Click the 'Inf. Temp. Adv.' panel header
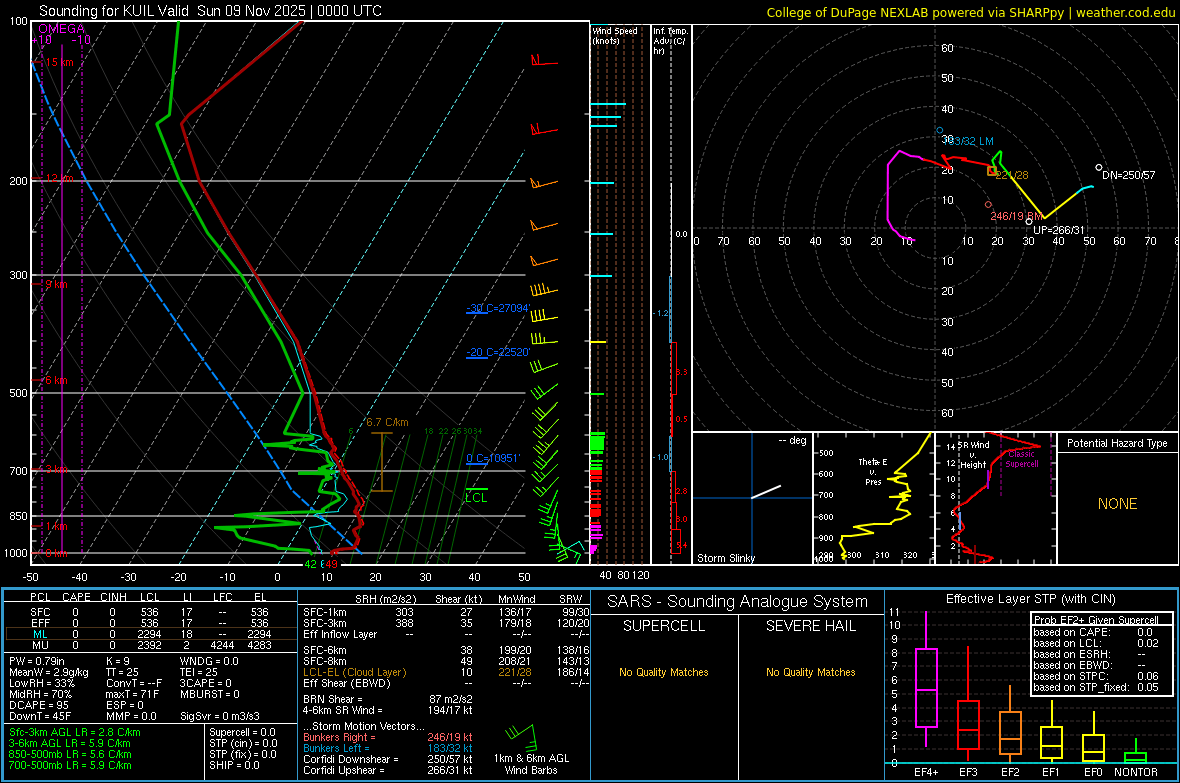This screenshot has width=1180, height=783. [670, 41]
